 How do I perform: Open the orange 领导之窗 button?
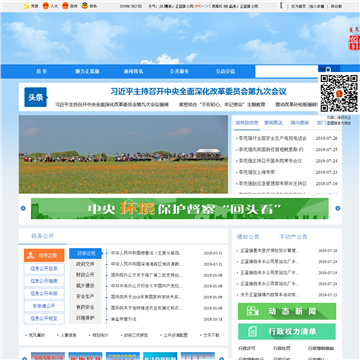pos(44,256)
